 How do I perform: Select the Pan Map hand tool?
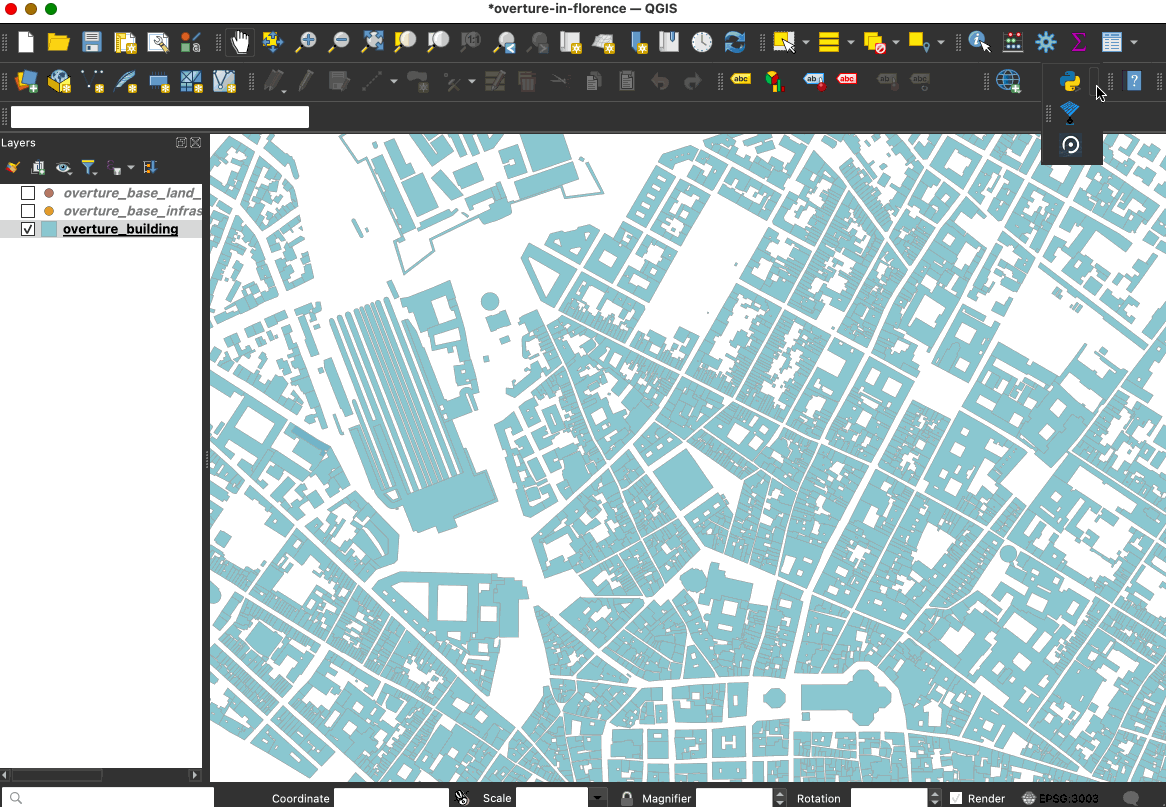coord(239,42)
